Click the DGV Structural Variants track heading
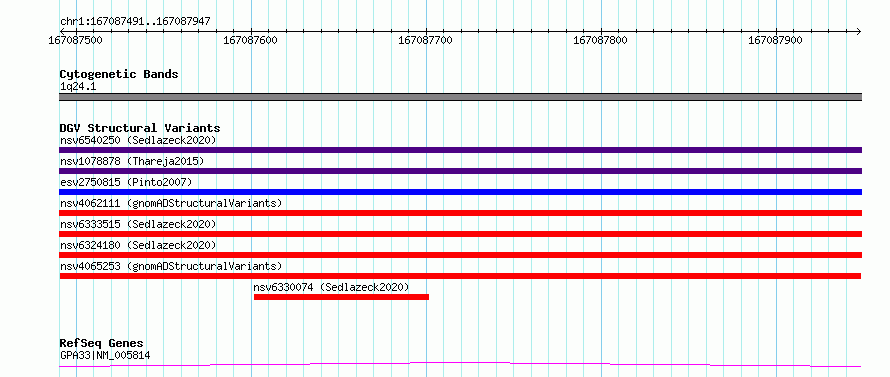The width and height of the screenshot is (890, 377). [140, 128]
